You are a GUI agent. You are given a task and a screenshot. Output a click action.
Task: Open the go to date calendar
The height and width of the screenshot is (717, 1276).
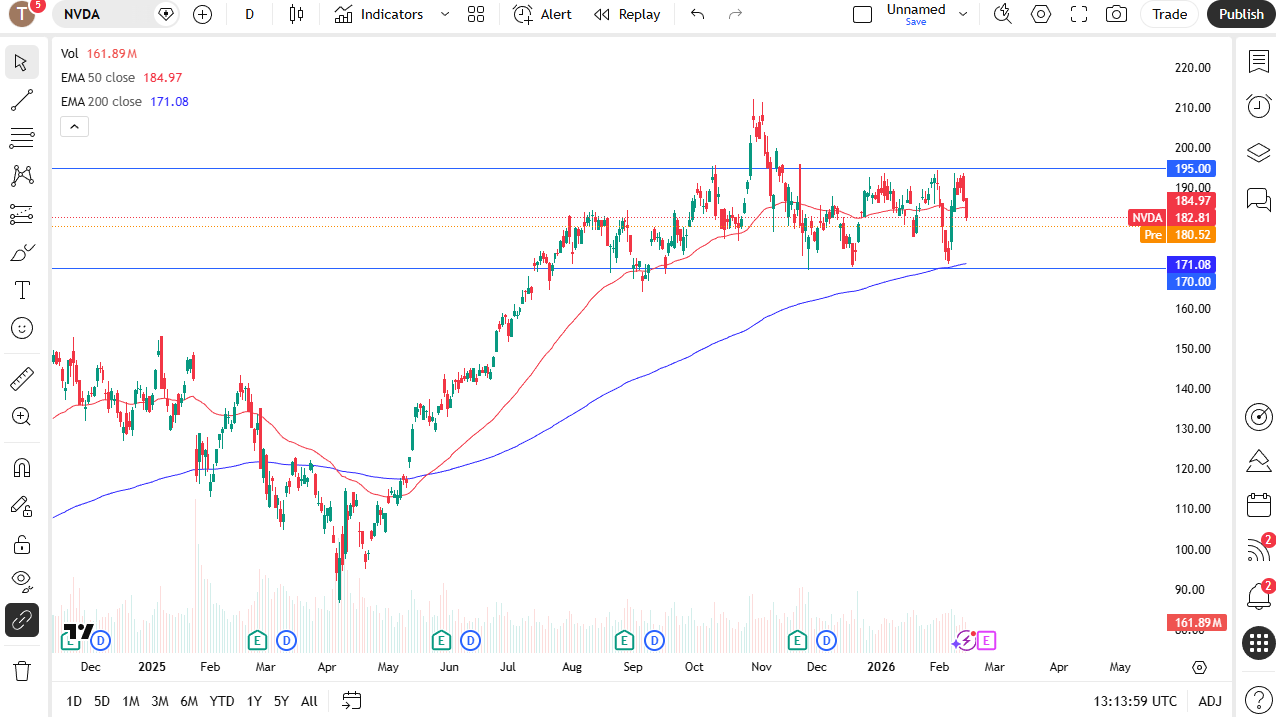point(351,700)
